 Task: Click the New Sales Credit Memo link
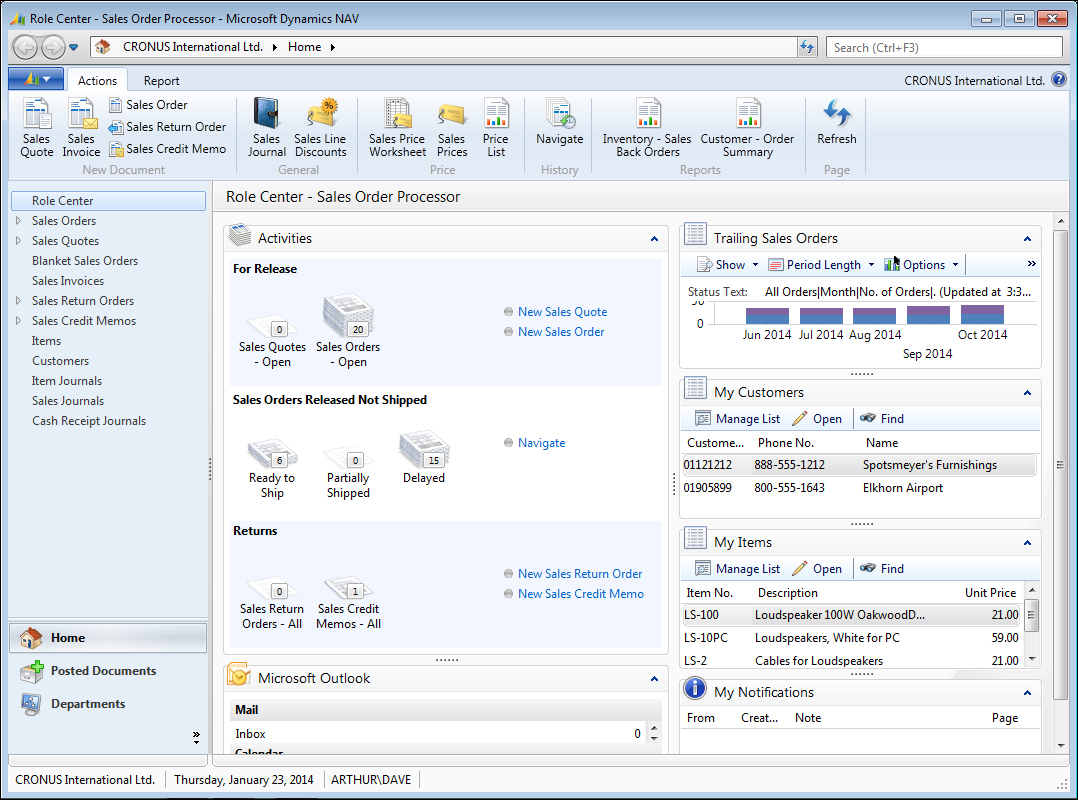click(x=581, y=593)
